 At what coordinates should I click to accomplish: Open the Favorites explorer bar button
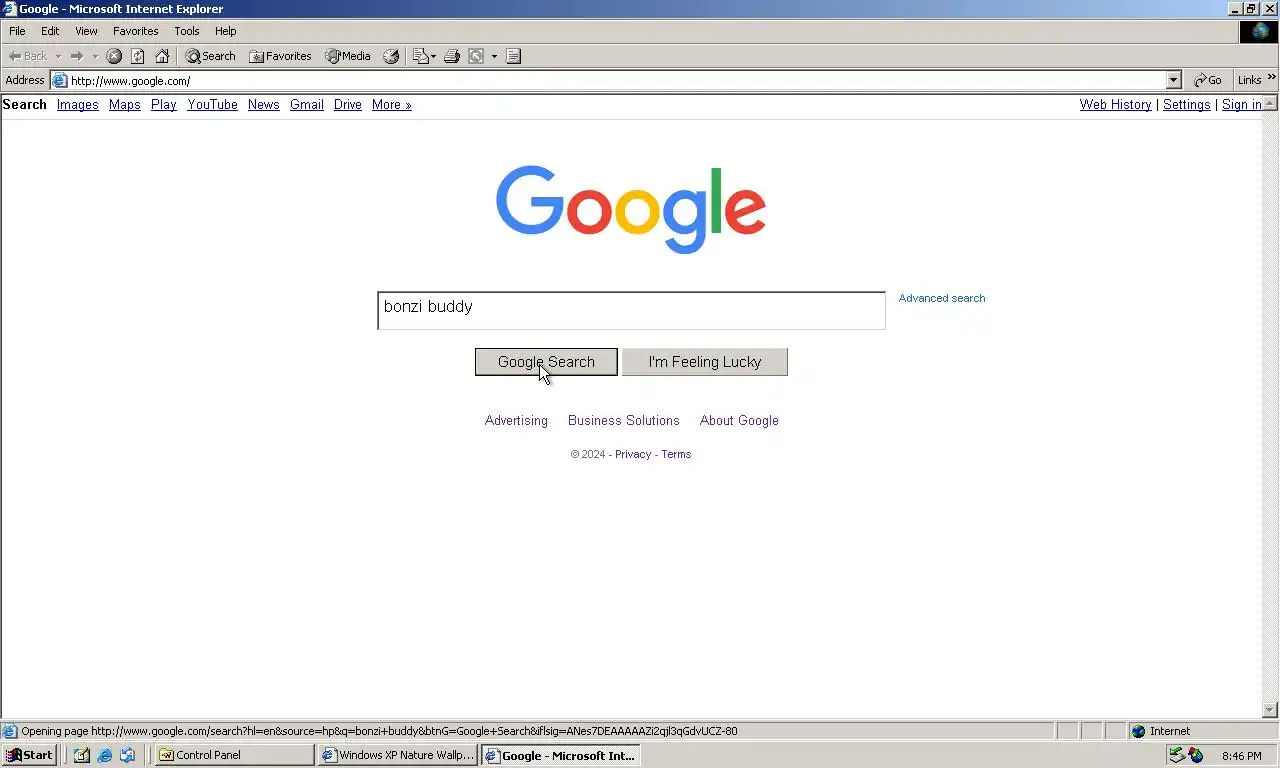pos(280,56)
